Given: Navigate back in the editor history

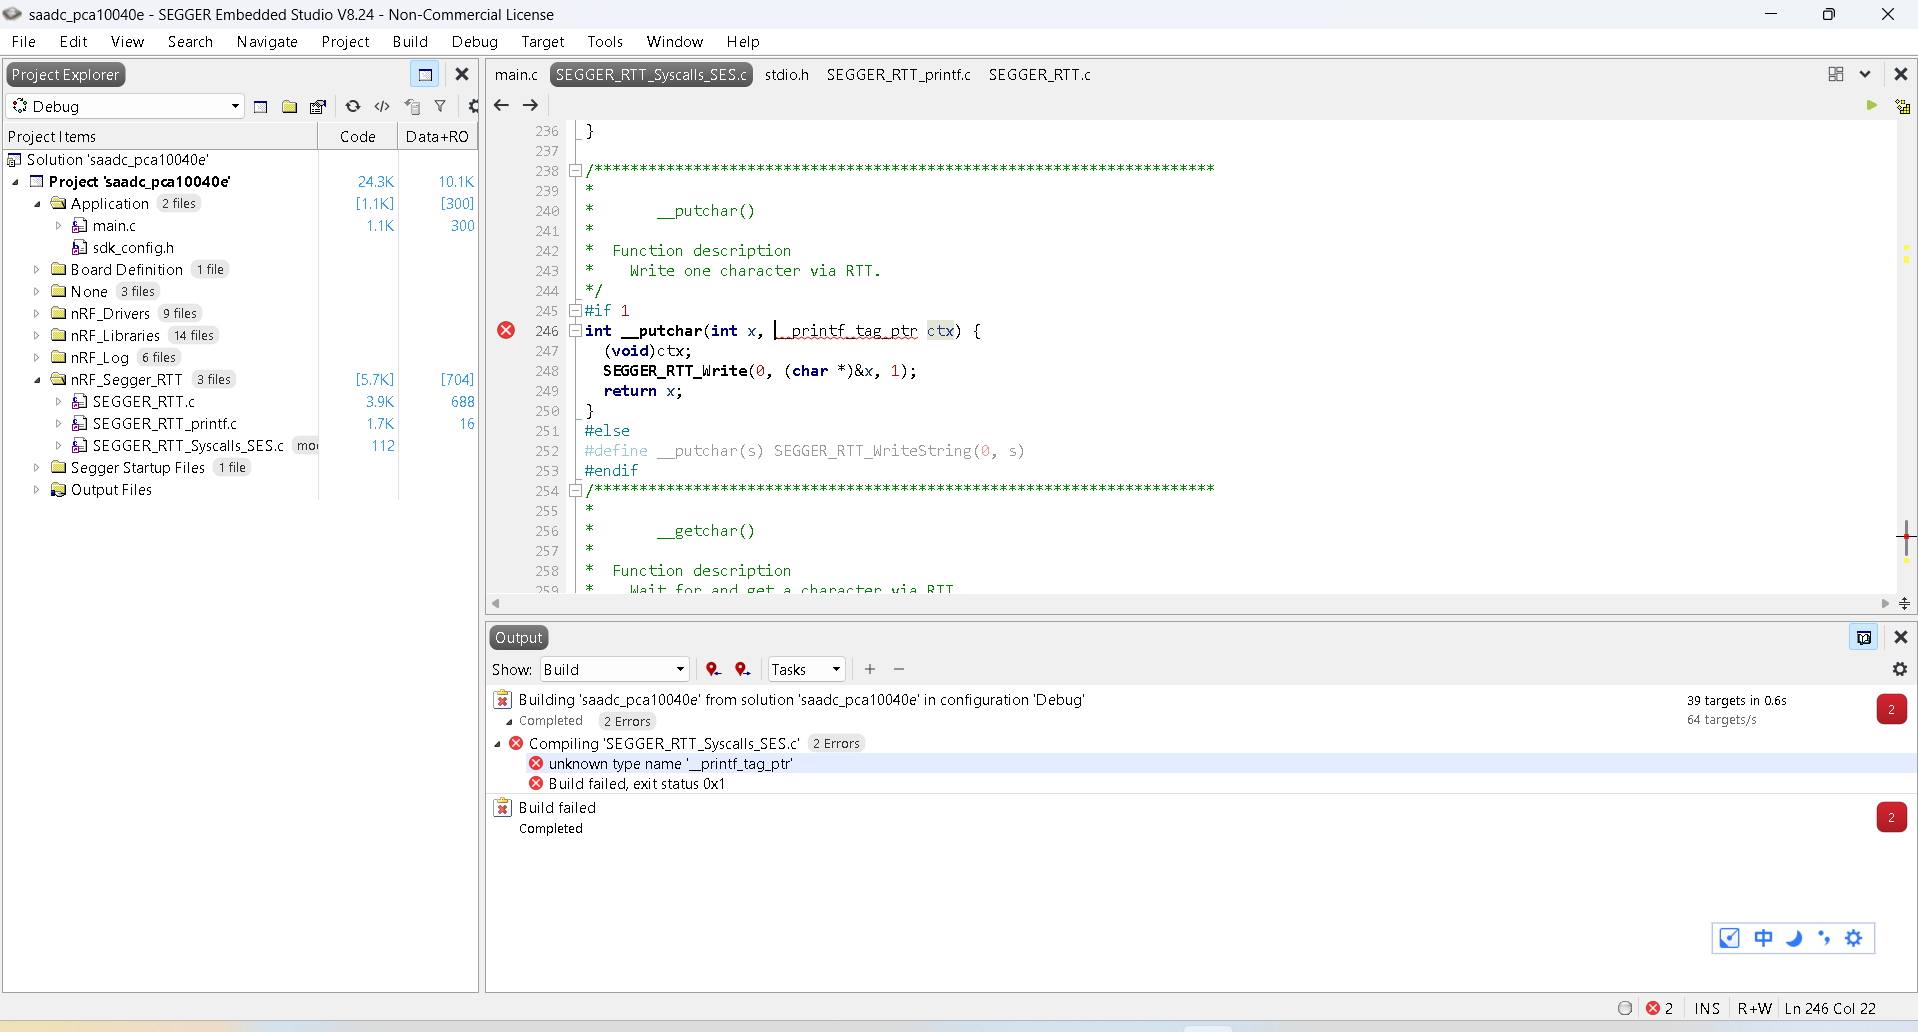Looking at the screenshot, I should pos(502,105).
